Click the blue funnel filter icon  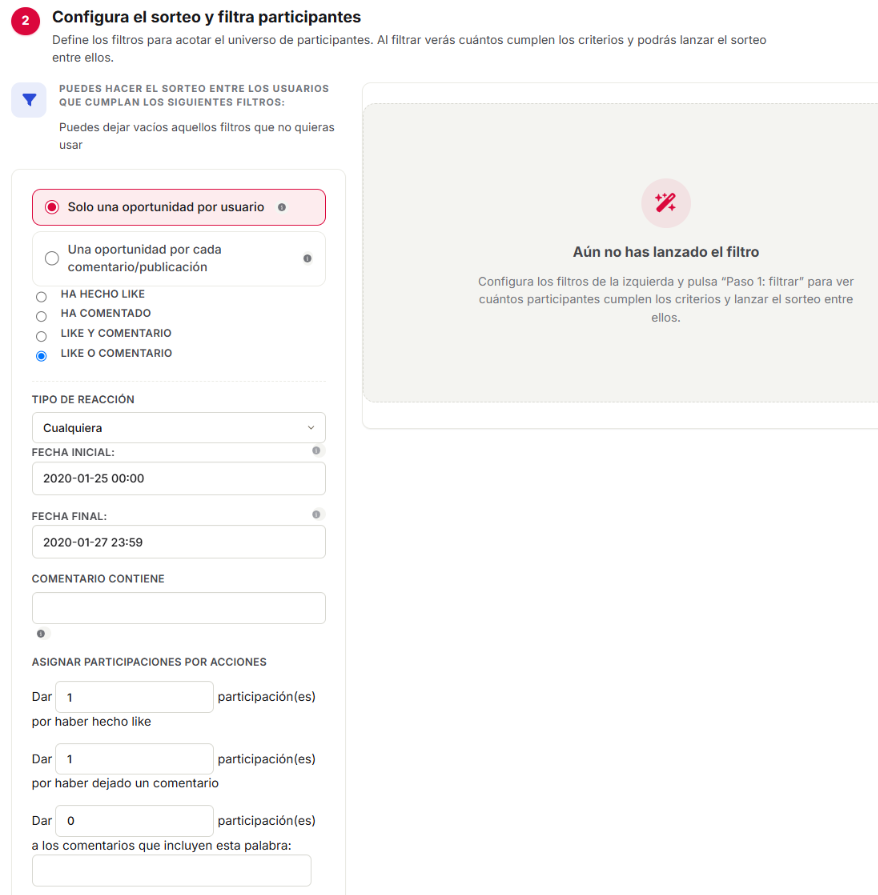point(29,100)
